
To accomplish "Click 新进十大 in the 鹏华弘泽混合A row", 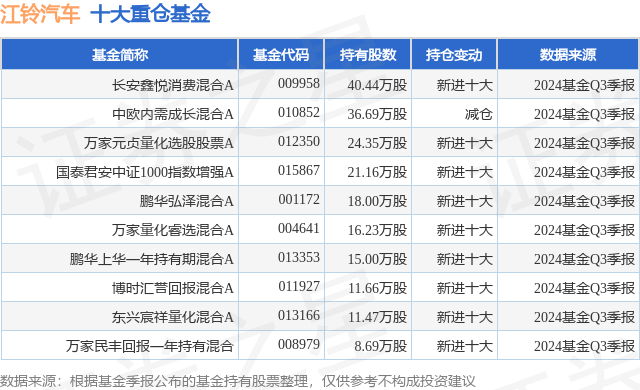I will click(465, 201).
